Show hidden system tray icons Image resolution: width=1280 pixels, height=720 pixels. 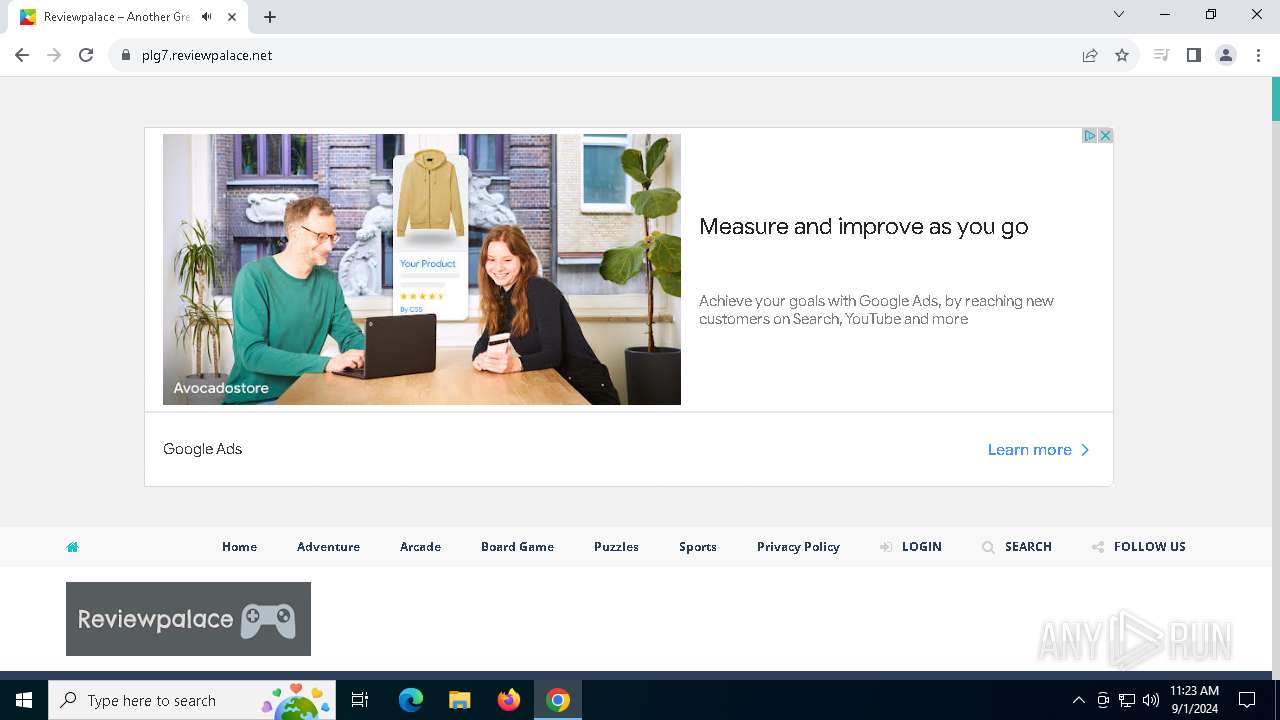point(1078,700)
